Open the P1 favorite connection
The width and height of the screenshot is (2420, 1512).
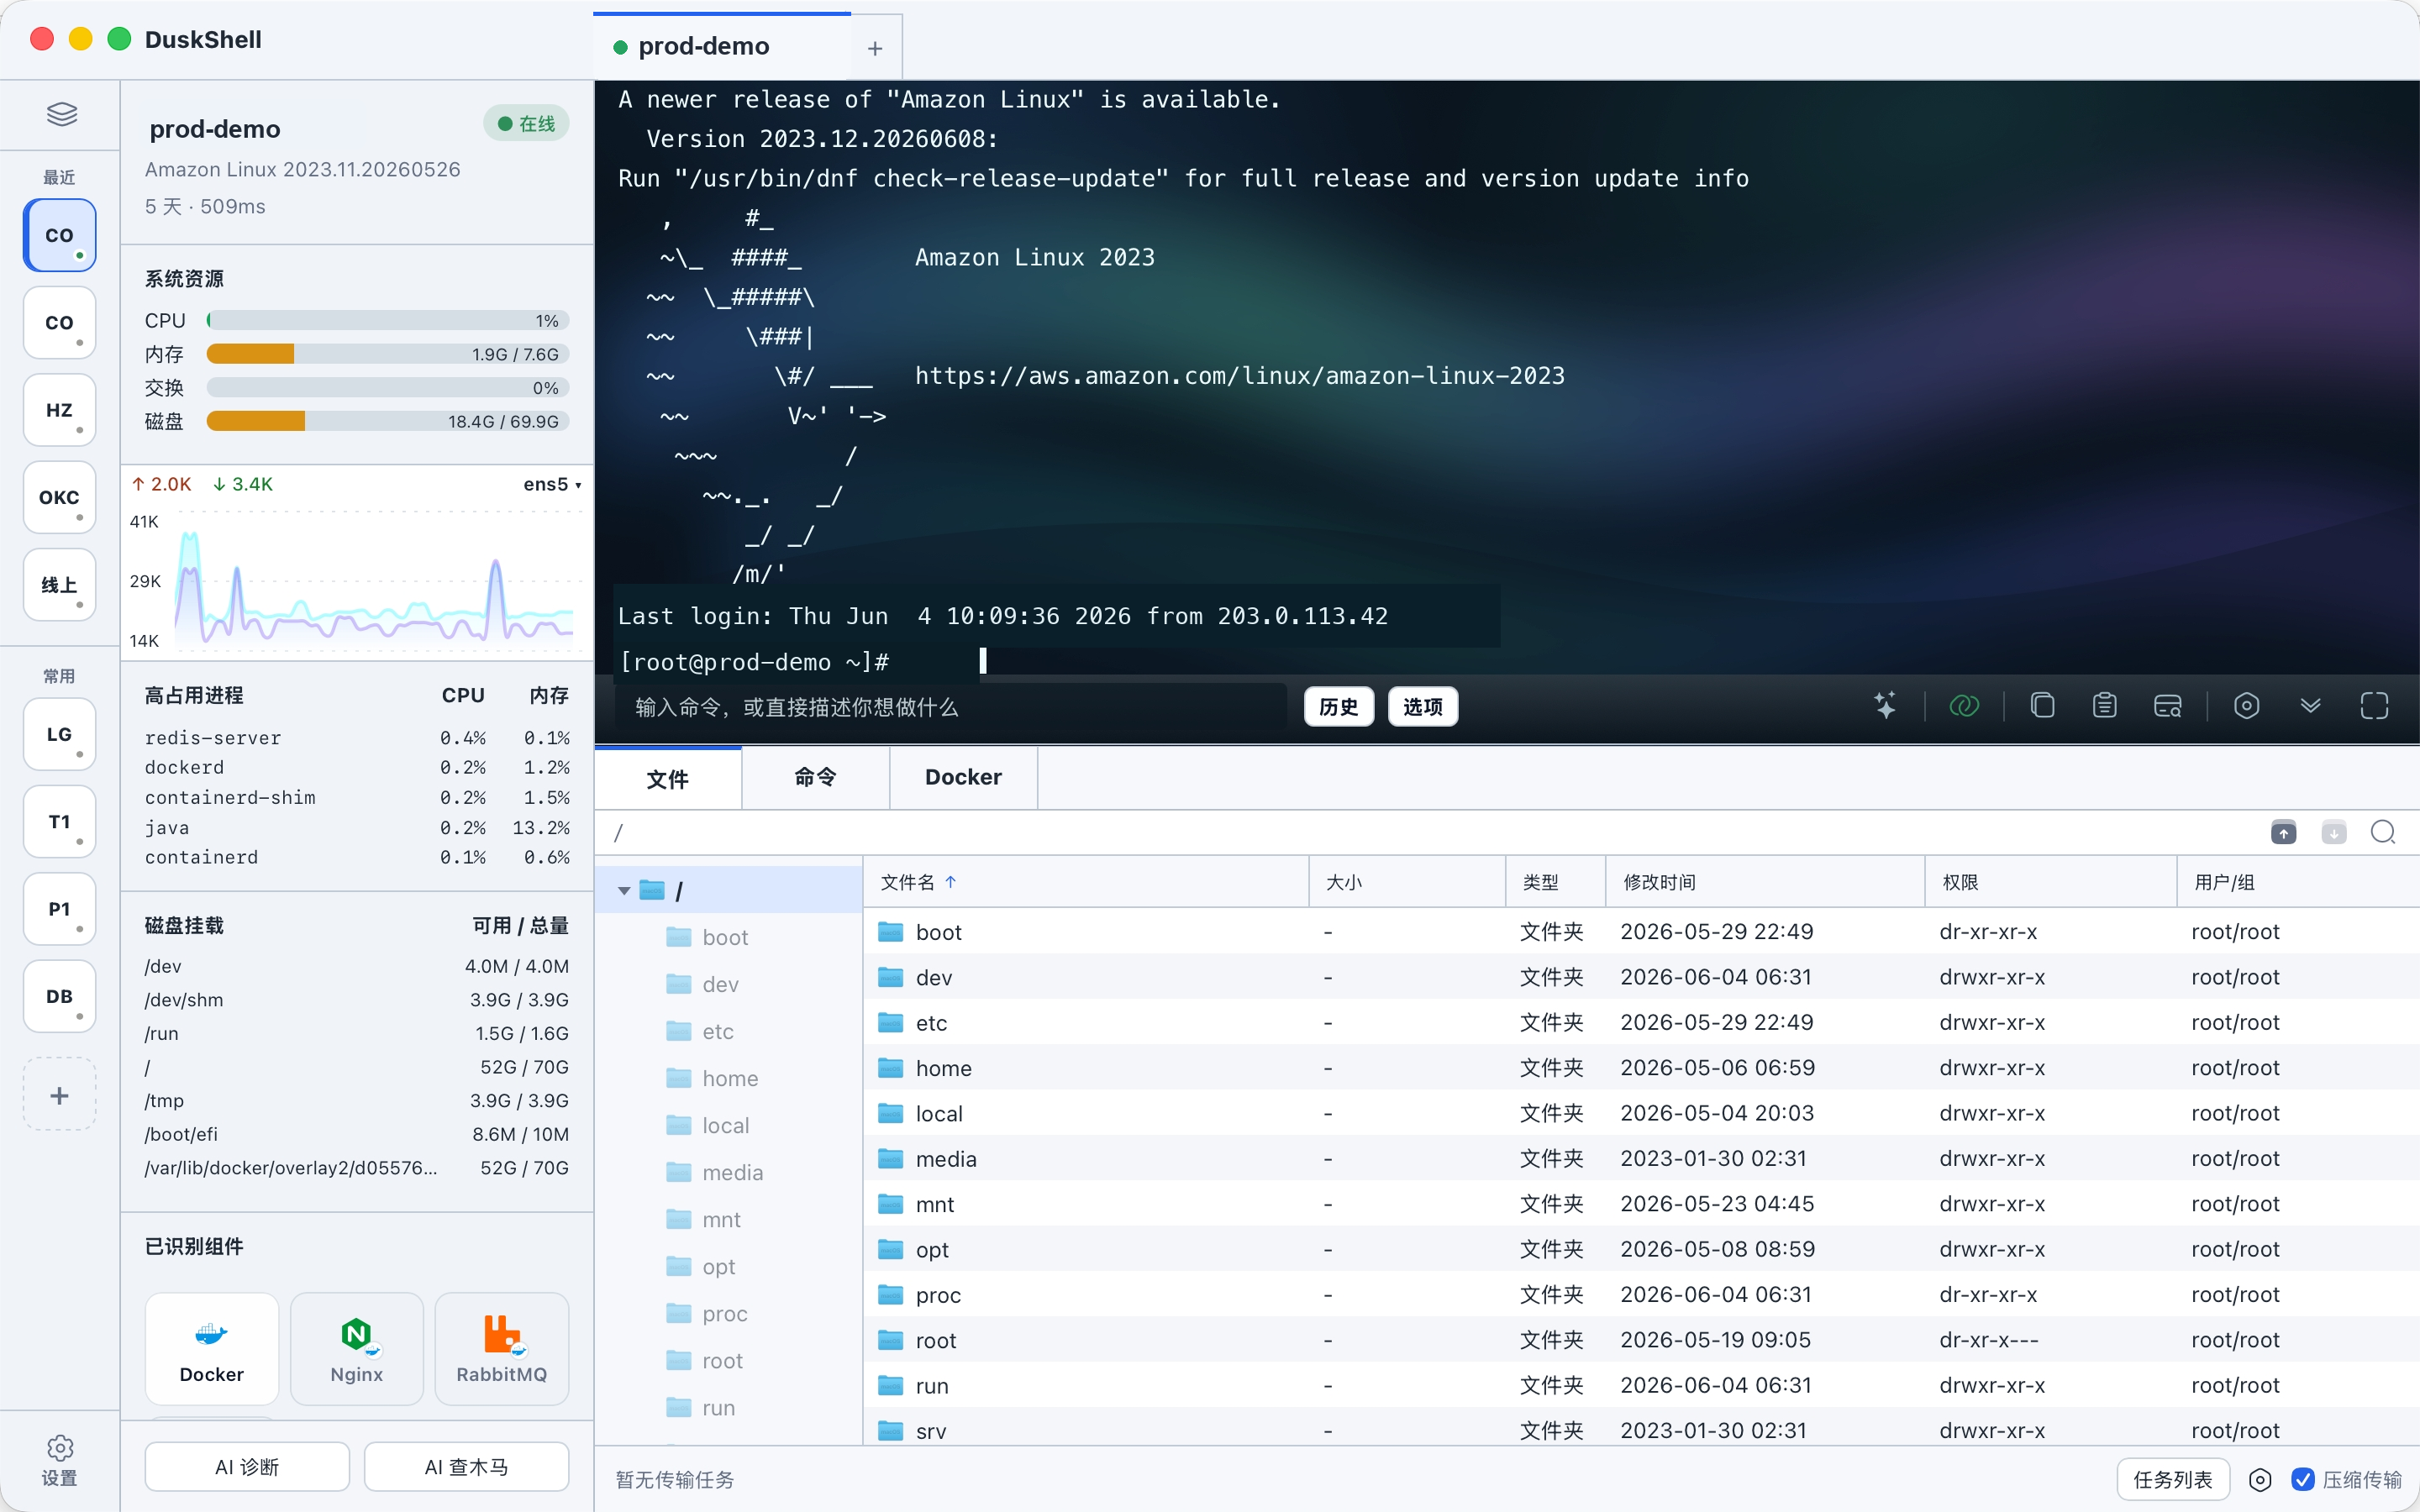60,909
